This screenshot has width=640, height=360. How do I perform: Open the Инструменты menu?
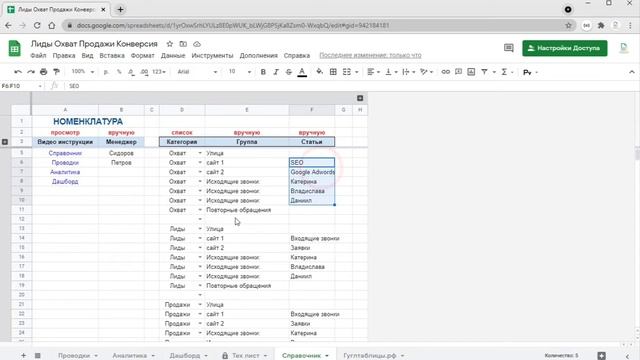click(212, 56)
